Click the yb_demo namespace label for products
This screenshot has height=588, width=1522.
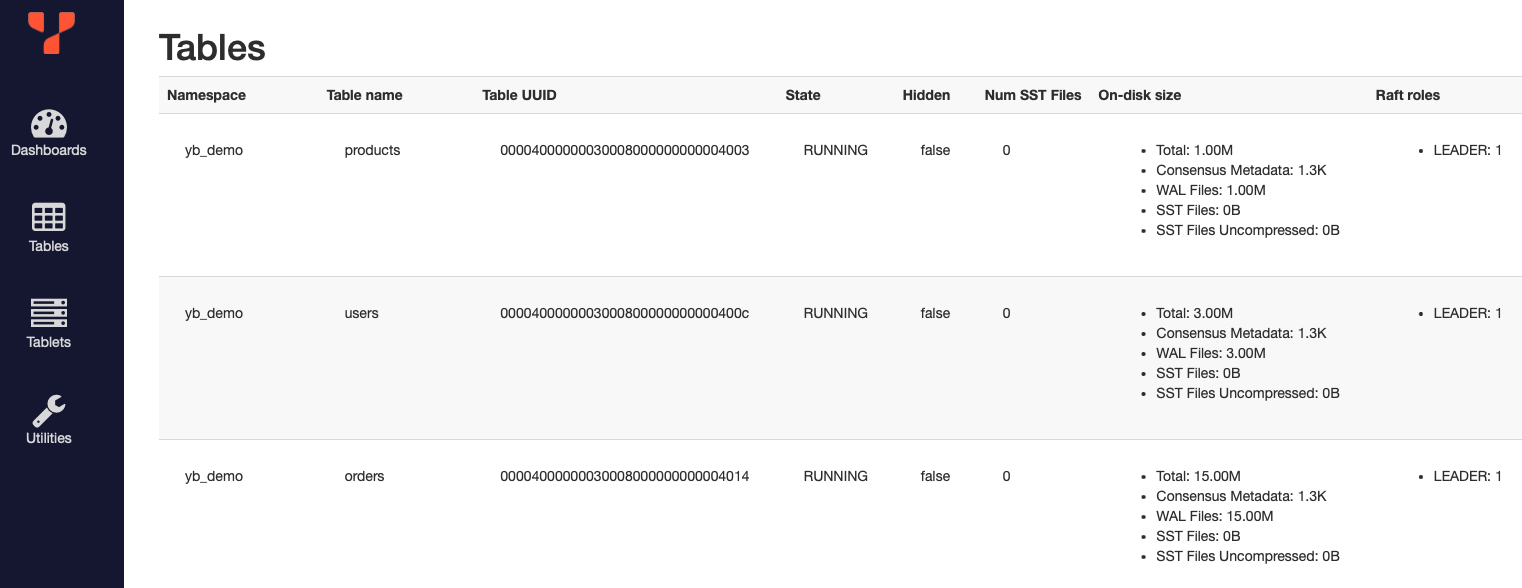(213, 150)
